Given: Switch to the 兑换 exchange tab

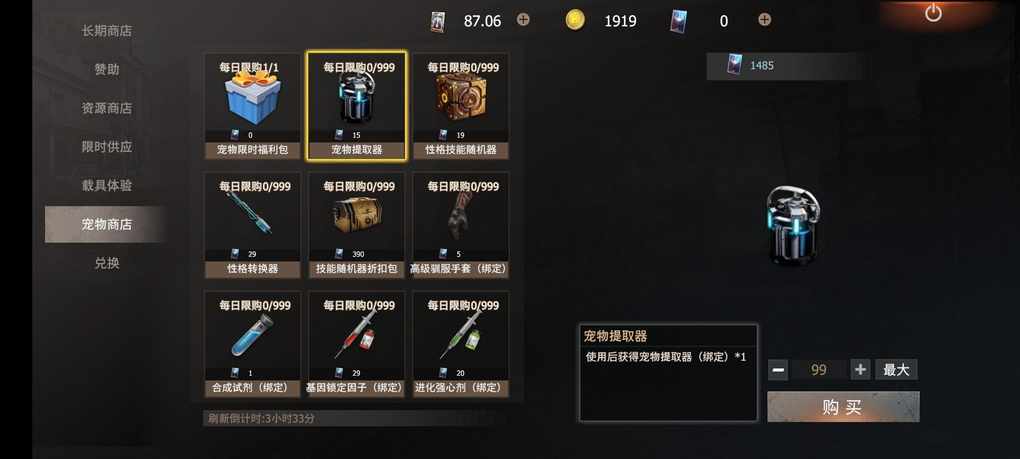Looking at the screenshot, I should (107, 263).
